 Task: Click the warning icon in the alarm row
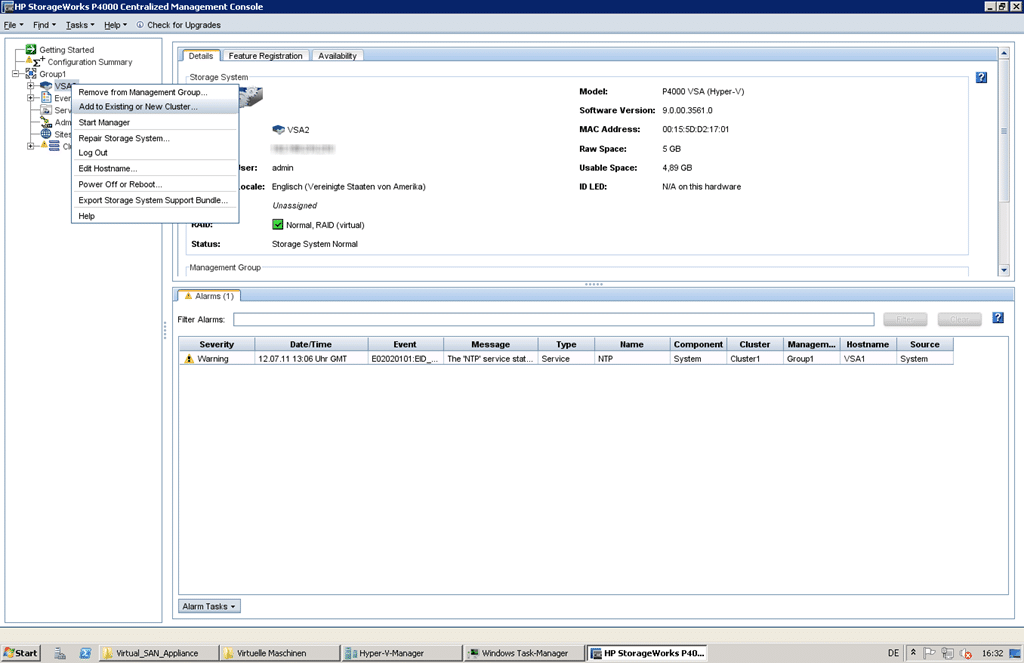tap(189, 359)
